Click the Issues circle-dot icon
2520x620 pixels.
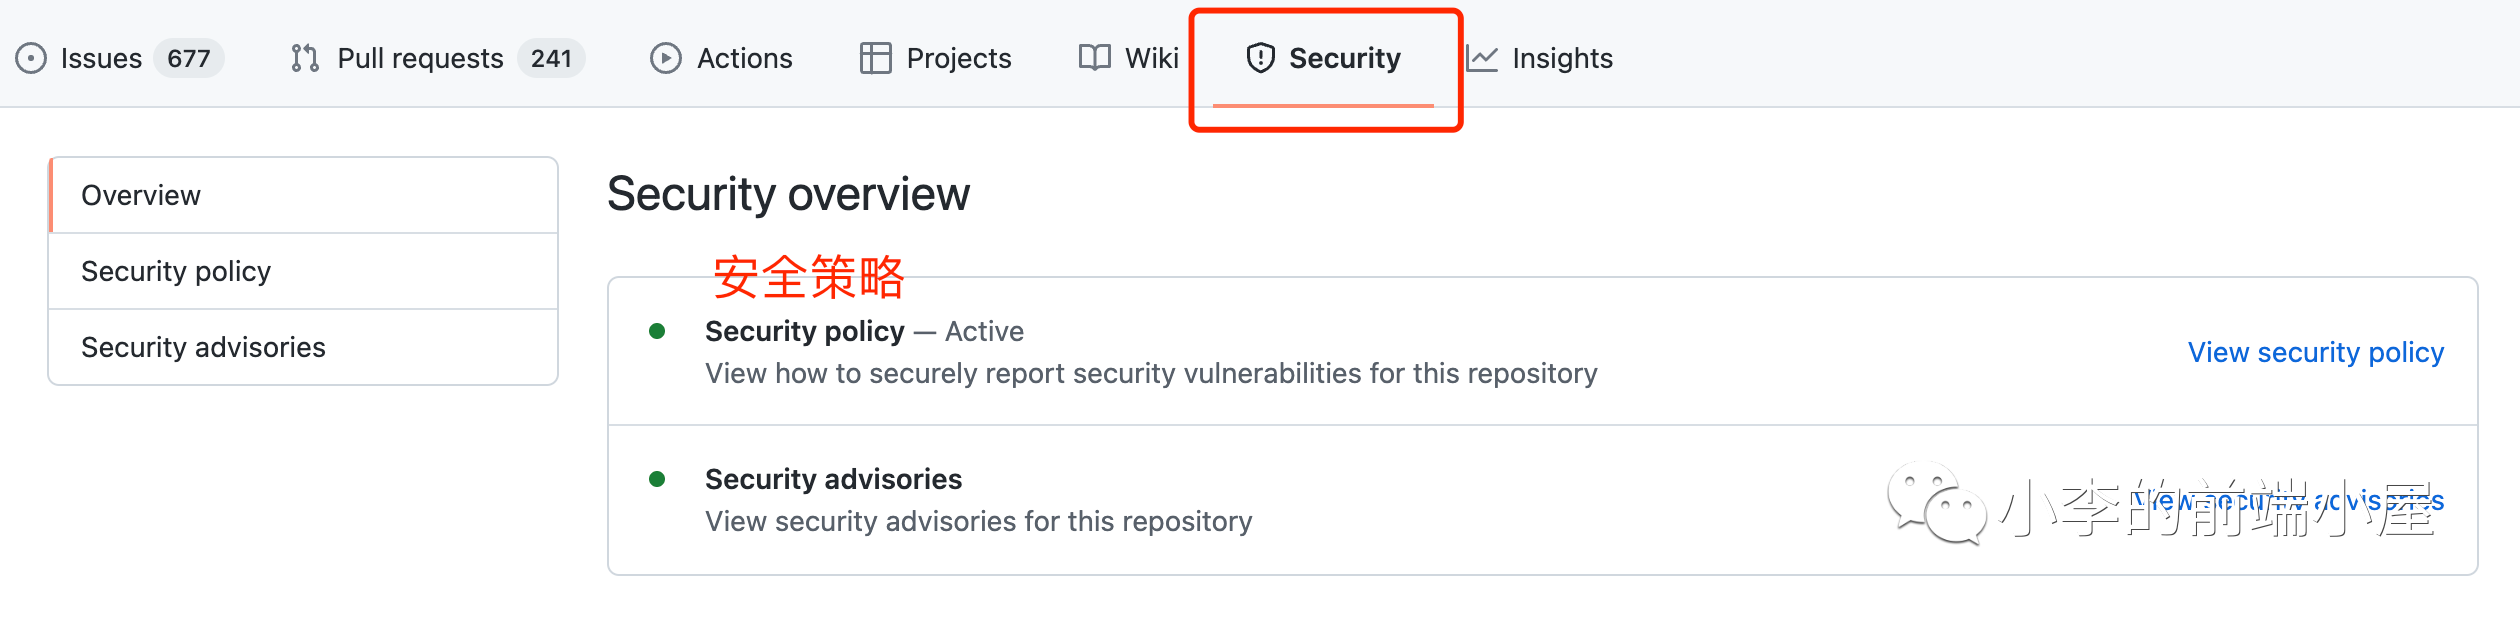coord(31,59)
